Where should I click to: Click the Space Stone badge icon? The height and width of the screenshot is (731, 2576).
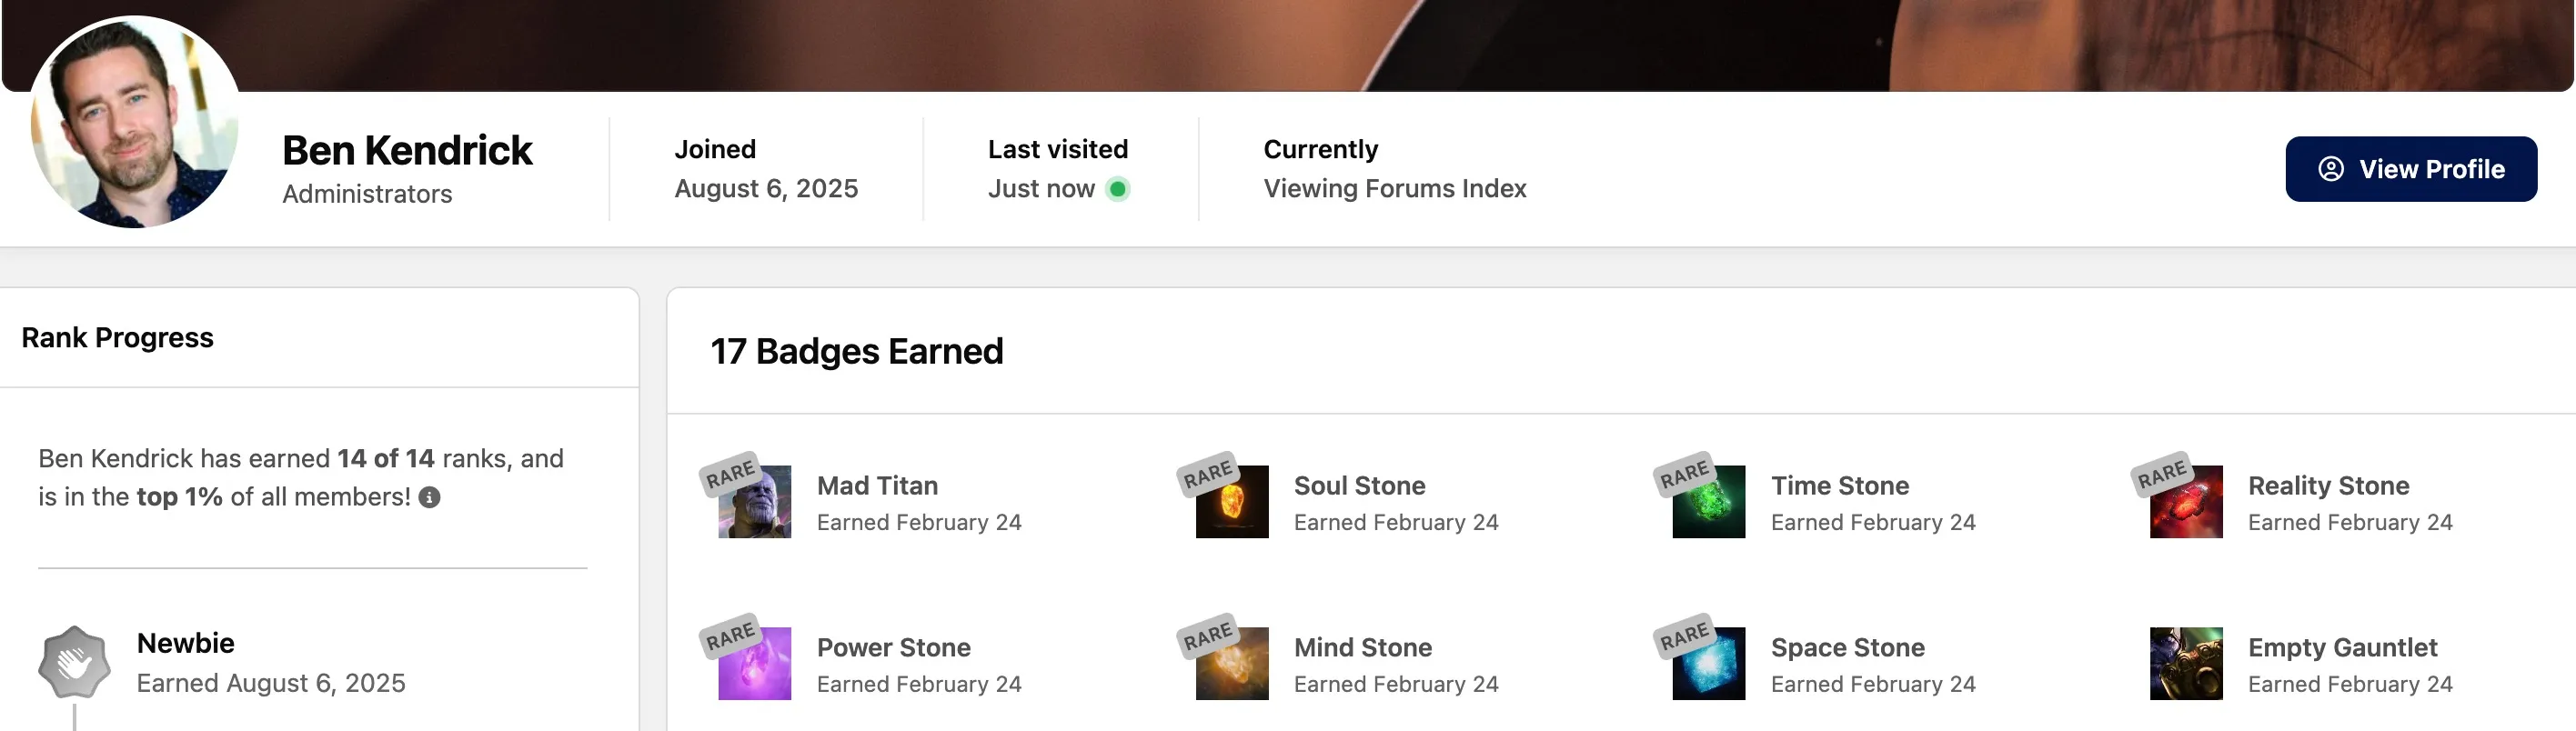click(x=1708, y=663)
